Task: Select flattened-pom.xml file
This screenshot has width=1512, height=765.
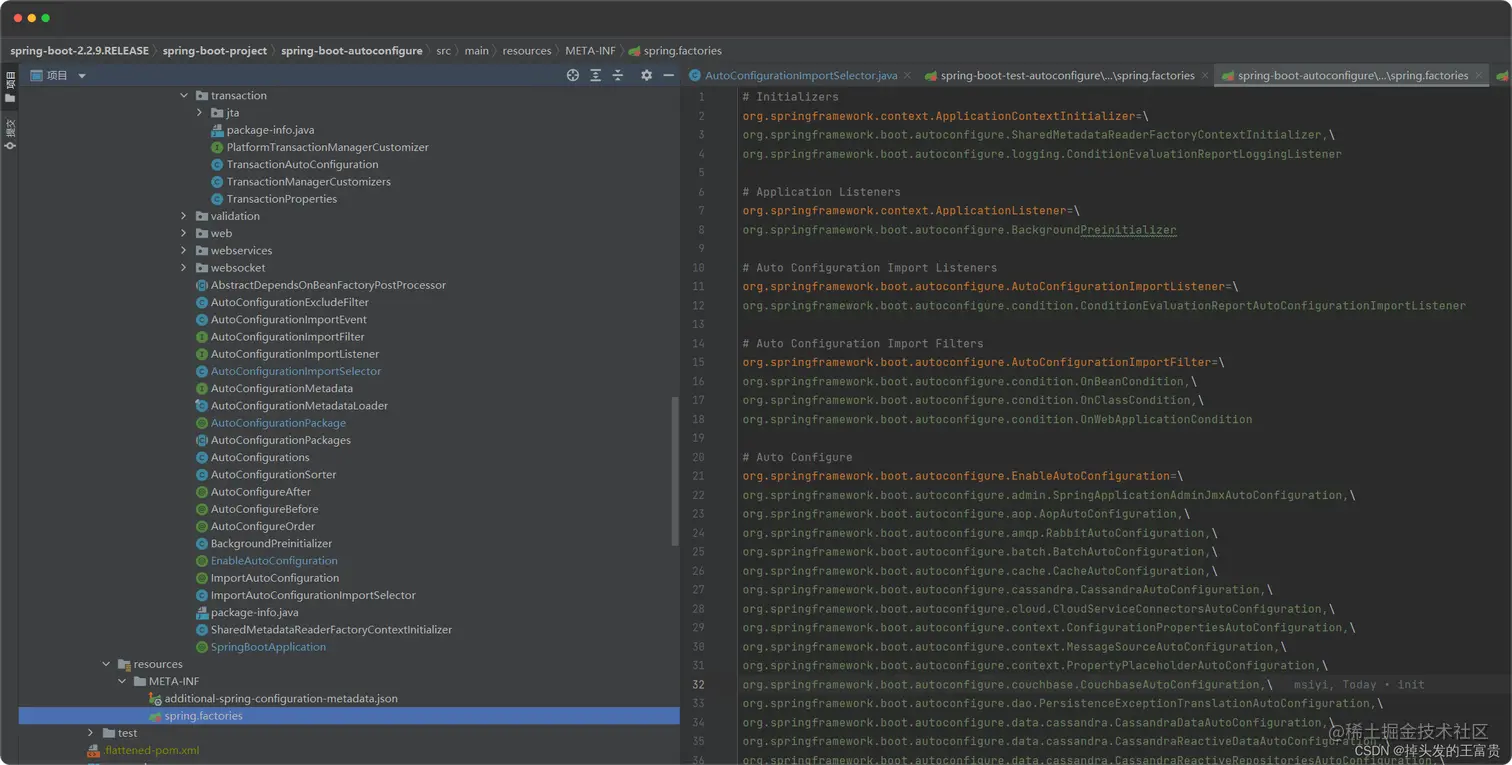Action: tap(152, 750)
